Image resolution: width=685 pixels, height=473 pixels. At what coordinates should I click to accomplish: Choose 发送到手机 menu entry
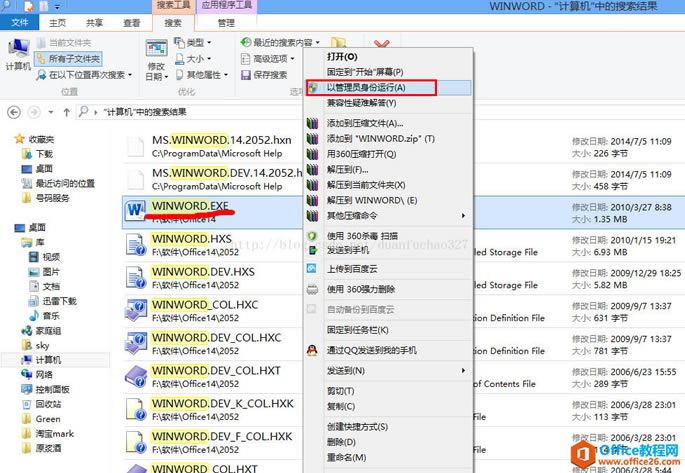point(348,250)
